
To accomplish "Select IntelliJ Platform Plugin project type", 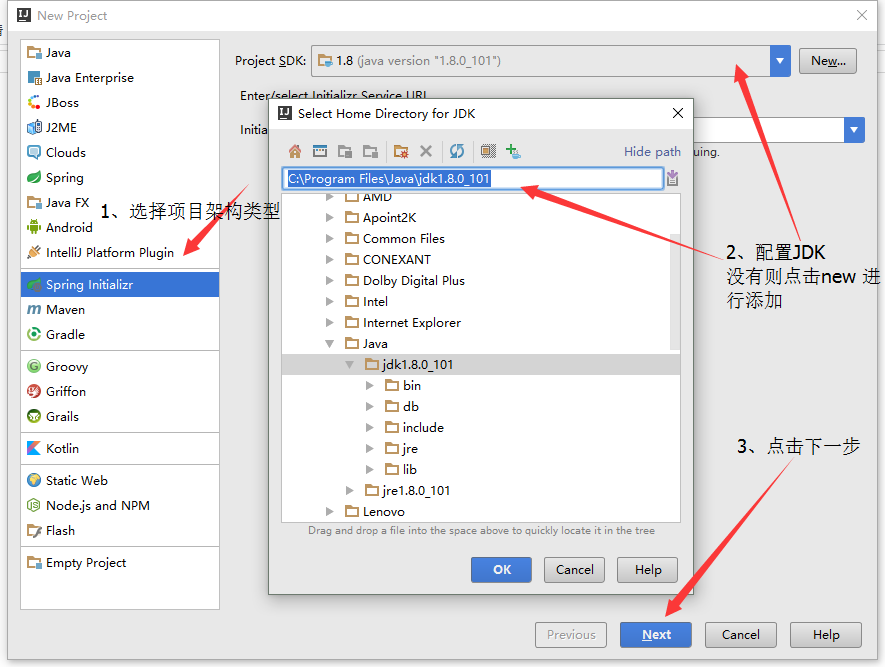I will click(x=120, y=252).
